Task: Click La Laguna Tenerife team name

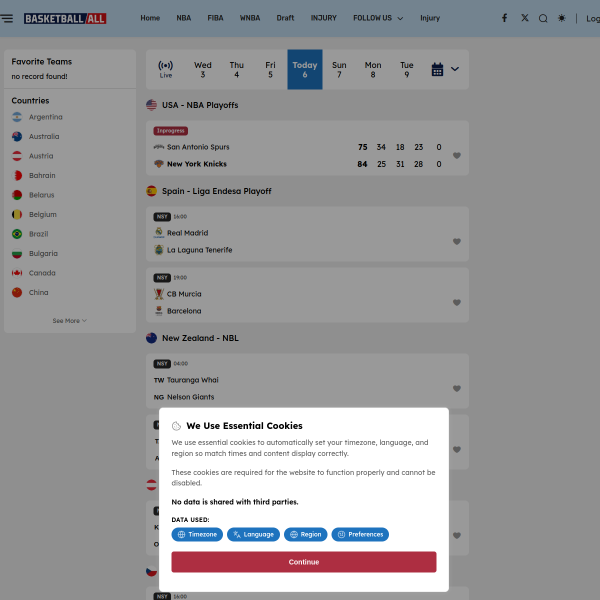Action: pos(199,250)
